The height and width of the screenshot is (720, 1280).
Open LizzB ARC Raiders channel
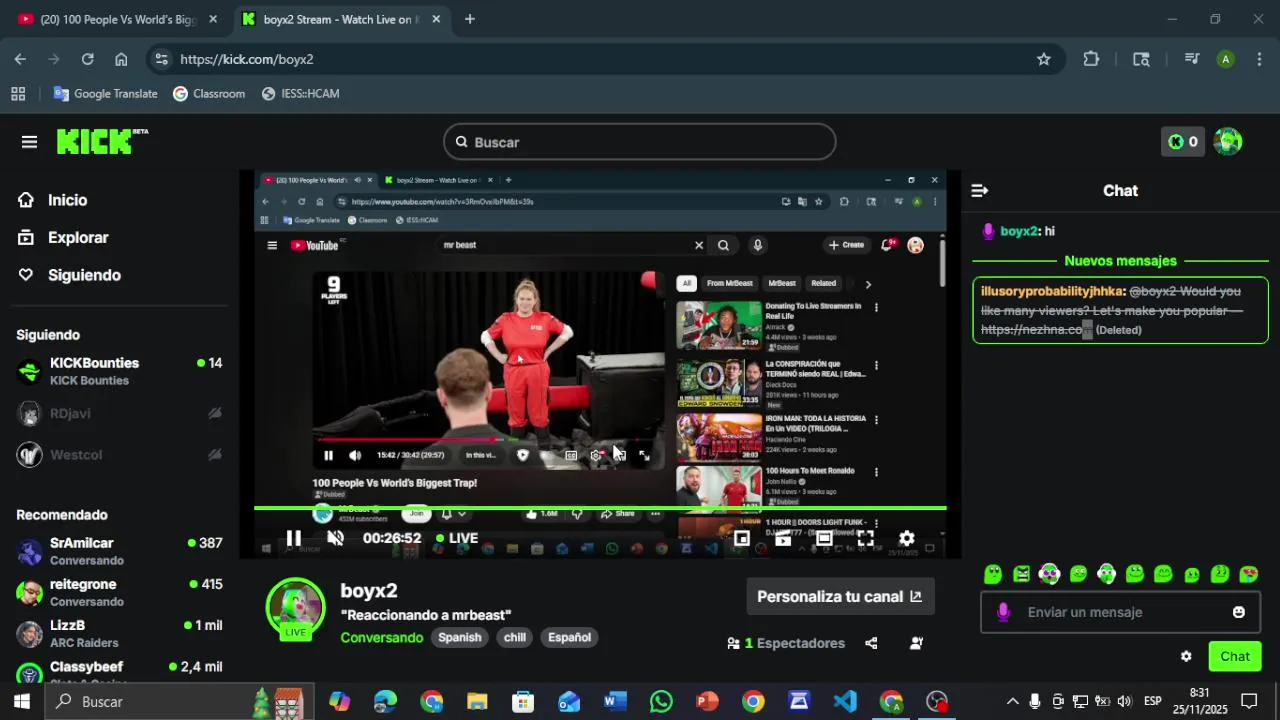(119, 633)
